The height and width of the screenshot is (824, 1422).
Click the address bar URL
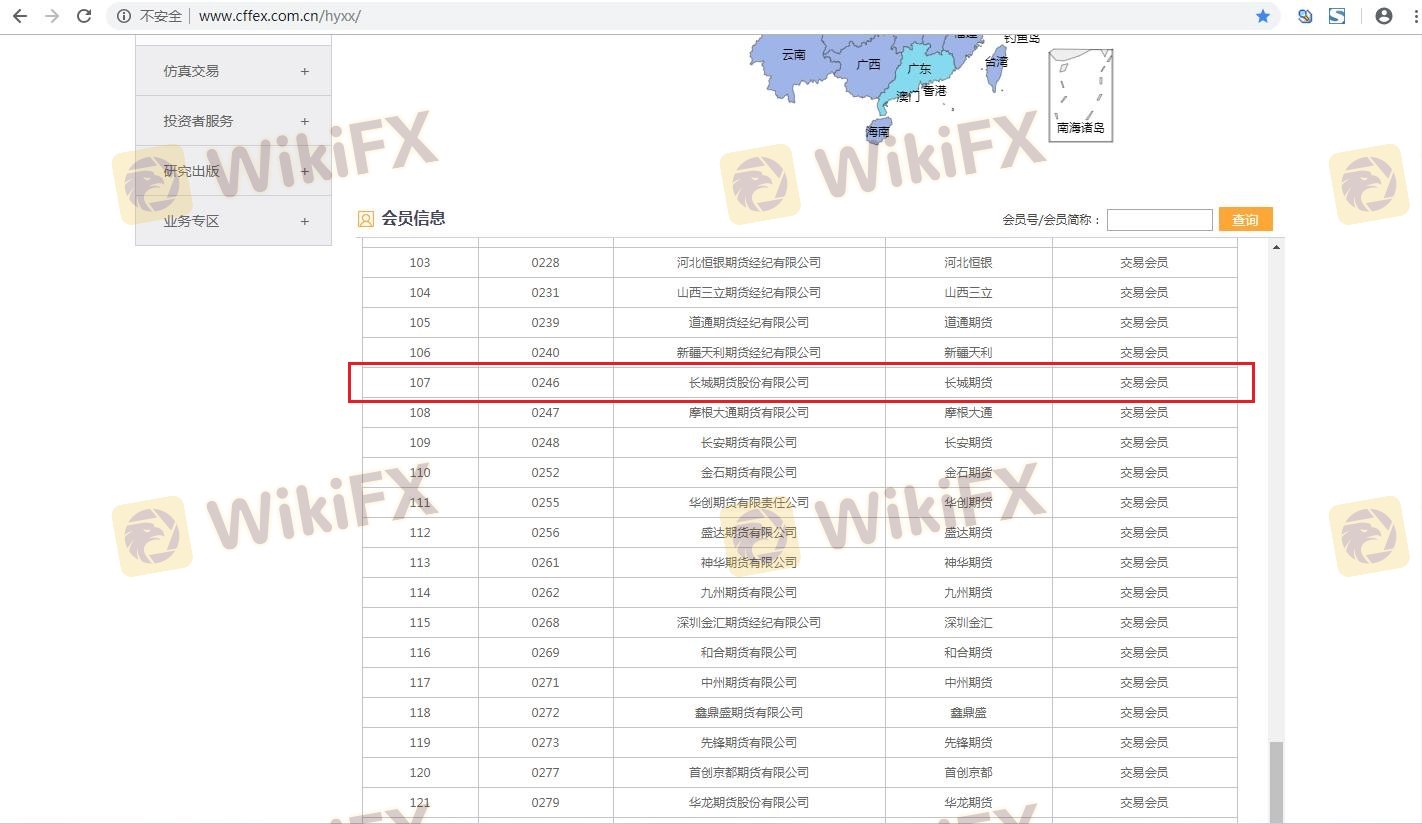(x=280, y=16)
